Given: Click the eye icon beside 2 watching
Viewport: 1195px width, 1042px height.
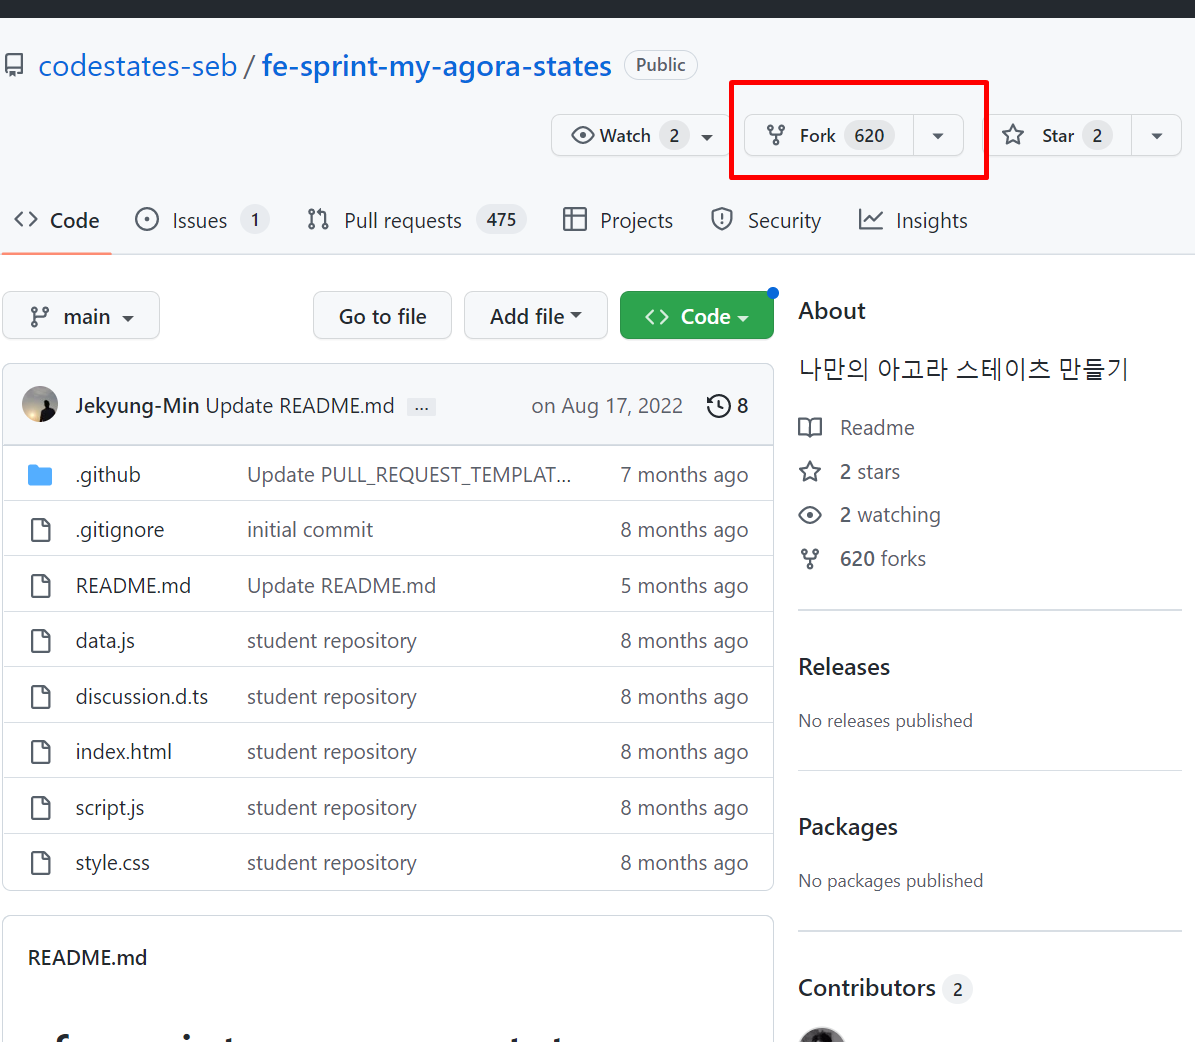Looking at the screenshot, I should (810, 515).
